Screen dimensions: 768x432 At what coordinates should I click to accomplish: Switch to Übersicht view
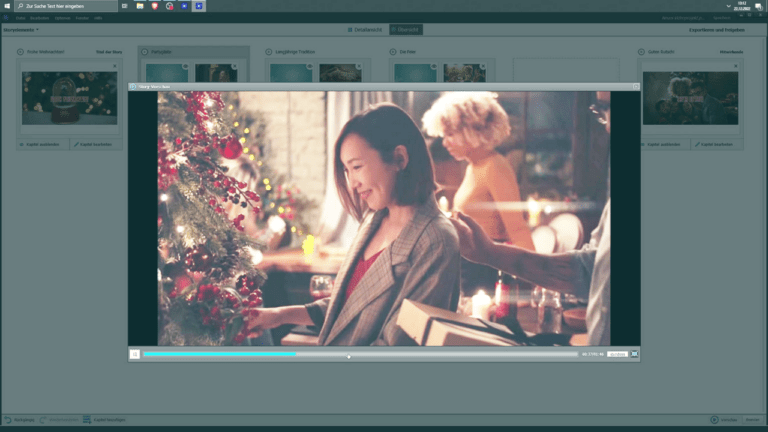[406, 30]
